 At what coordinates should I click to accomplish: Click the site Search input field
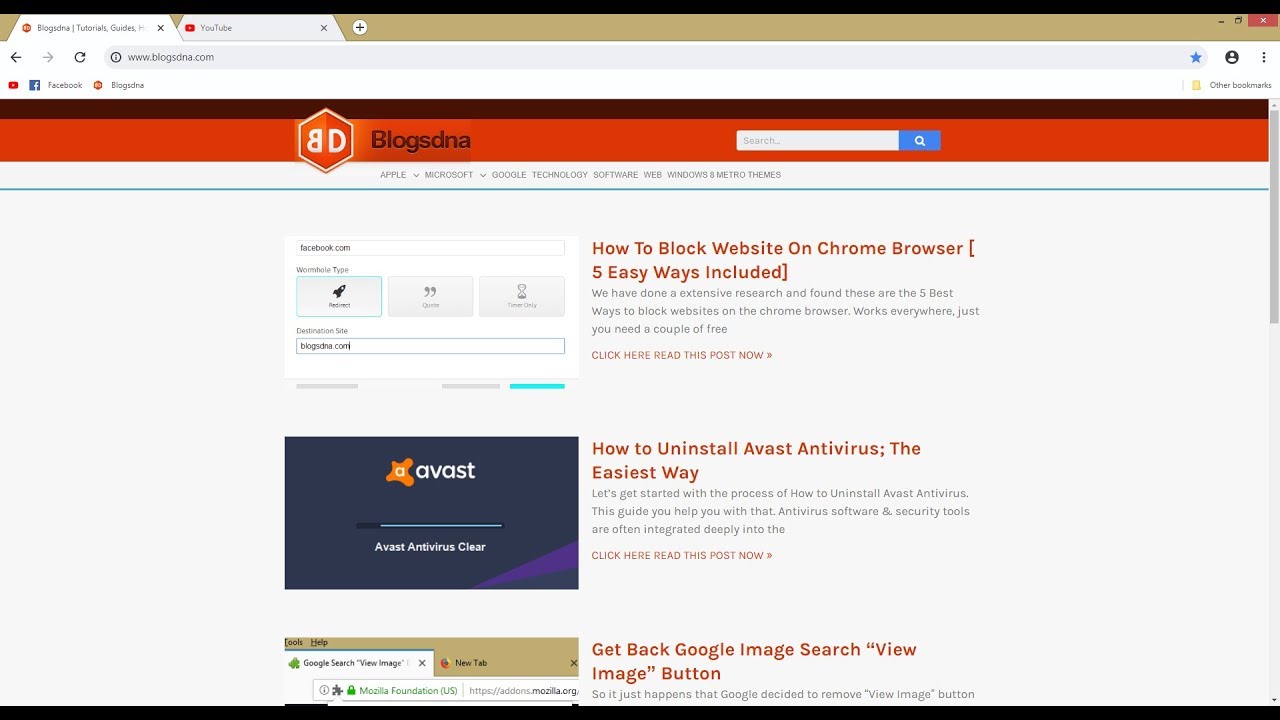[817, 141]
